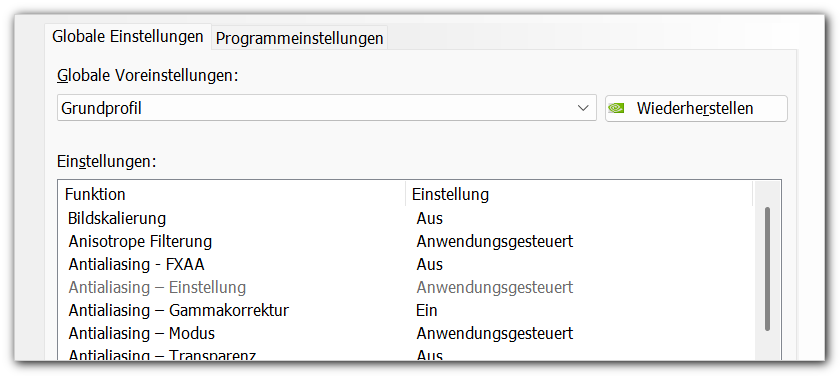Open the Grundprofil dropdown chevron
The height and width of the screenshot is (376, 840).
tap(583, 108)
